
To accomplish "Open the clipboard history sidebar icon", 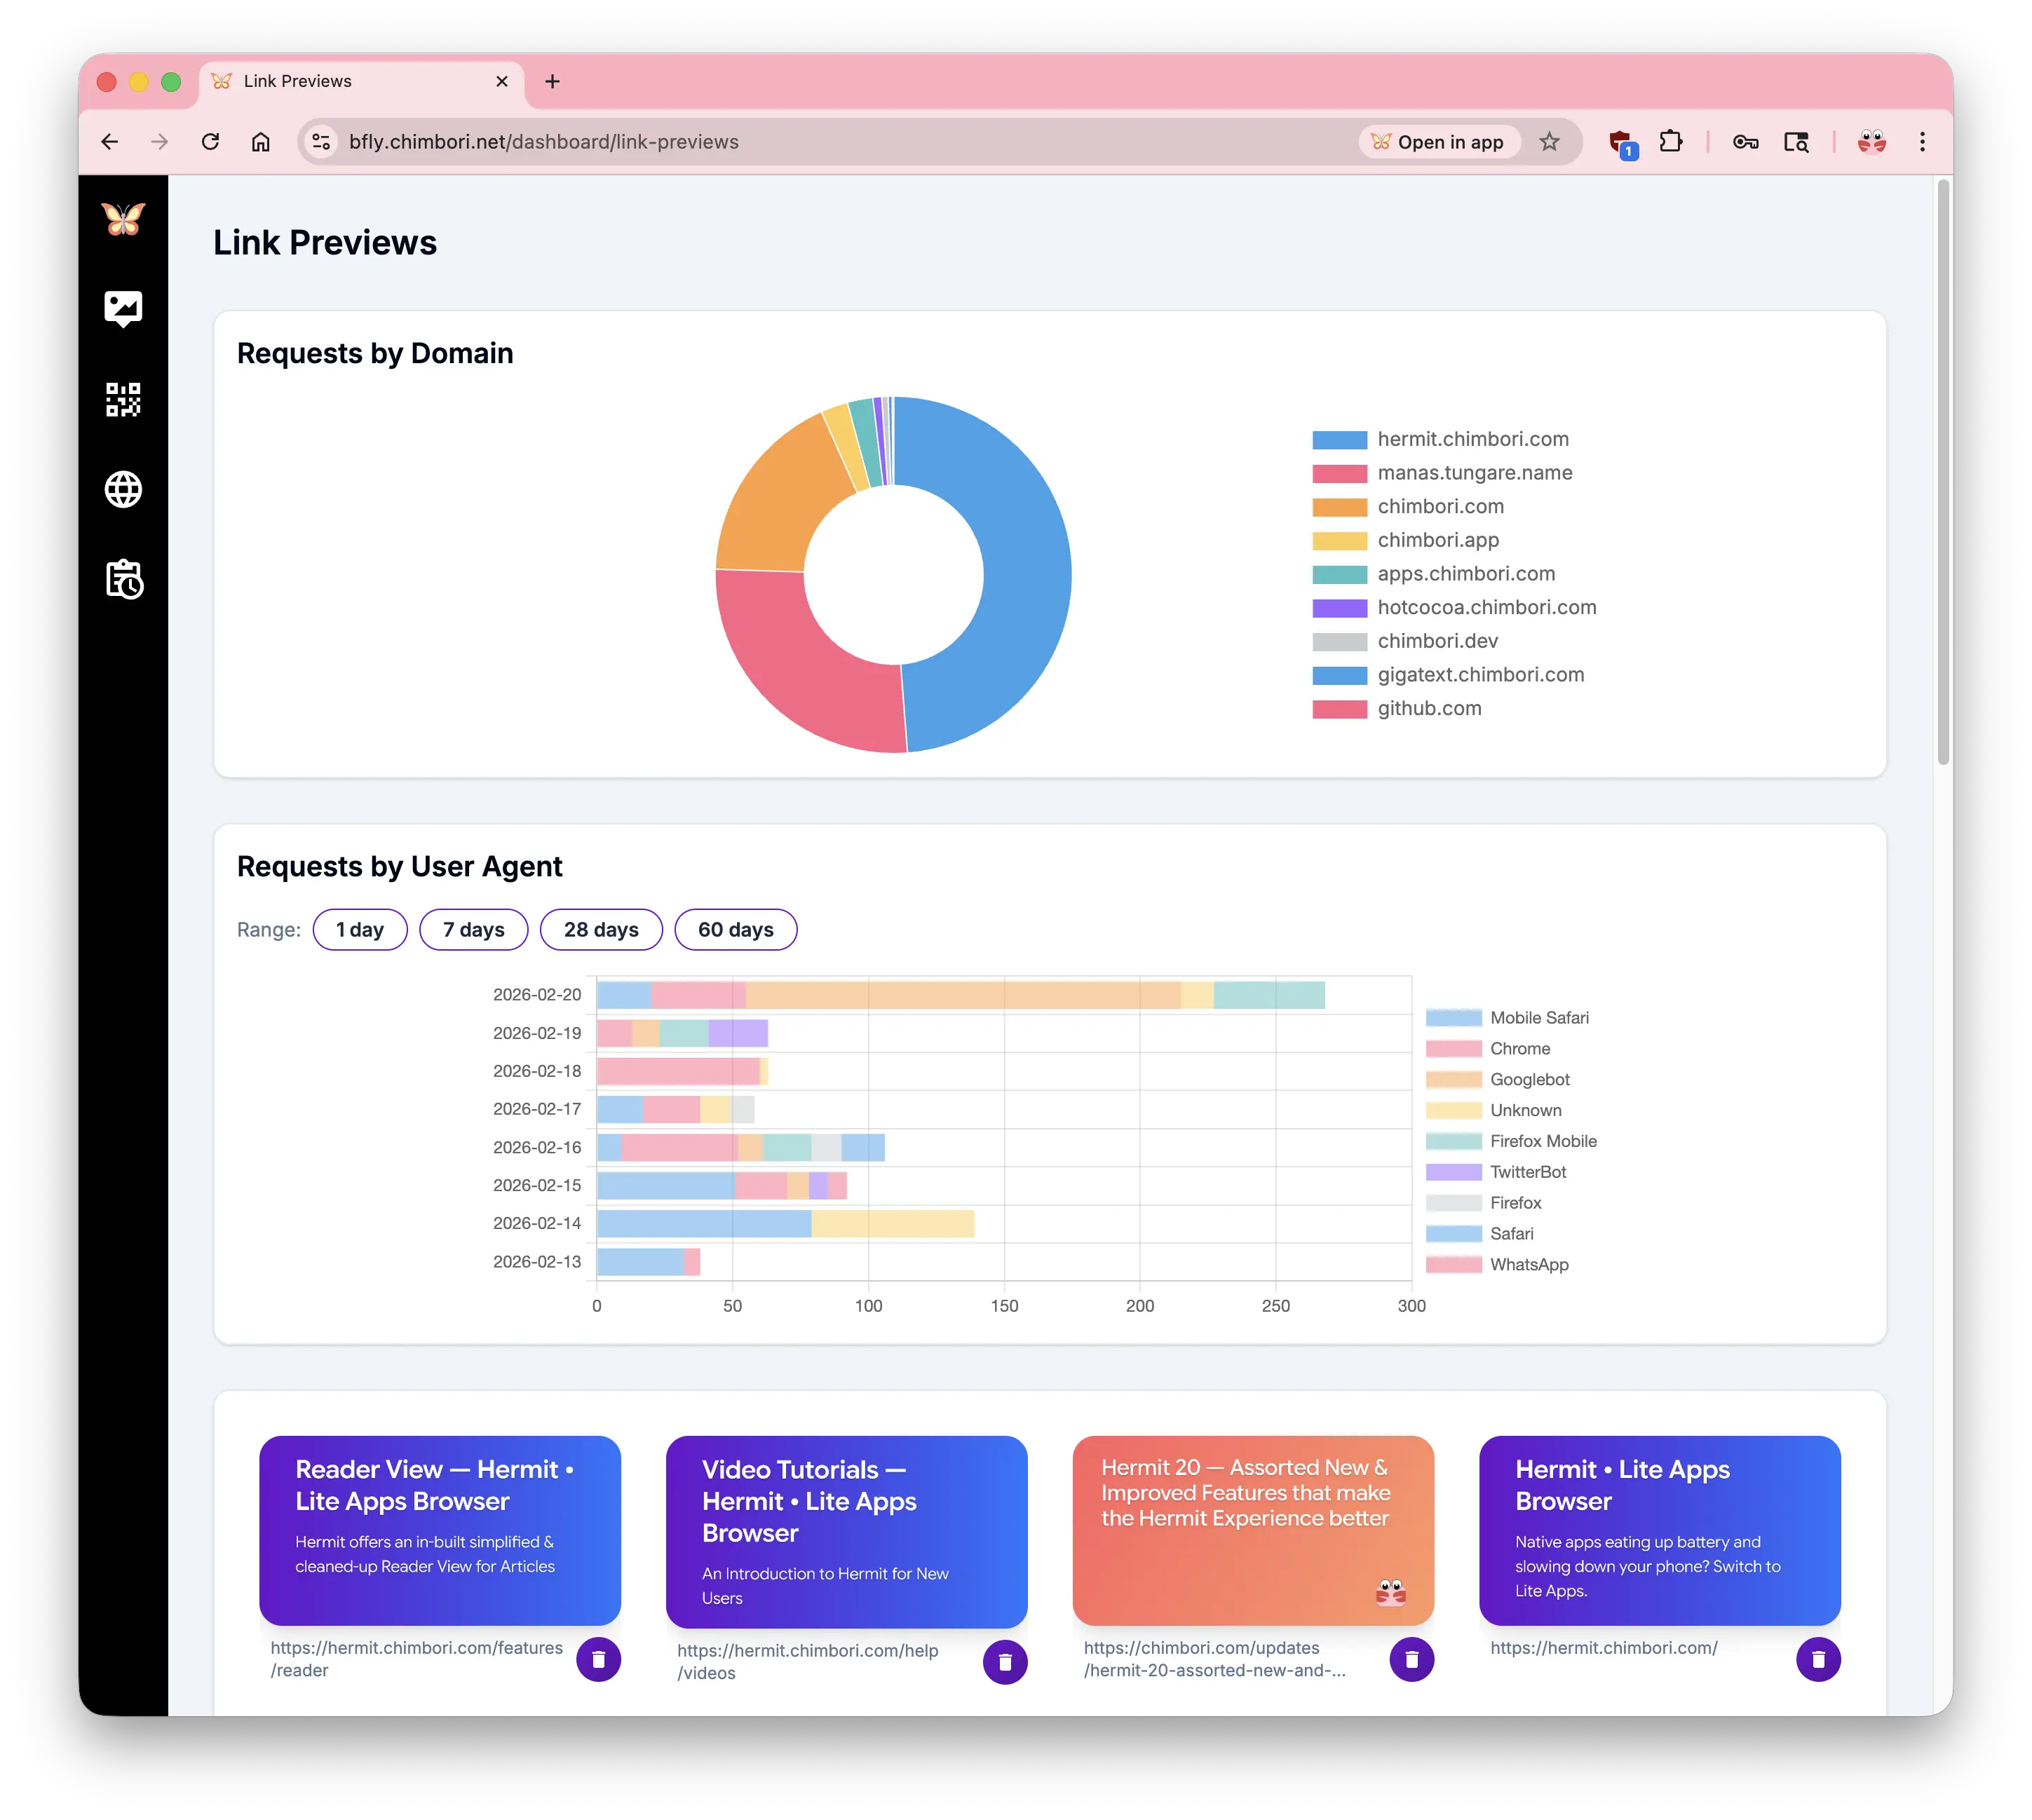I will tap(123, 579).
